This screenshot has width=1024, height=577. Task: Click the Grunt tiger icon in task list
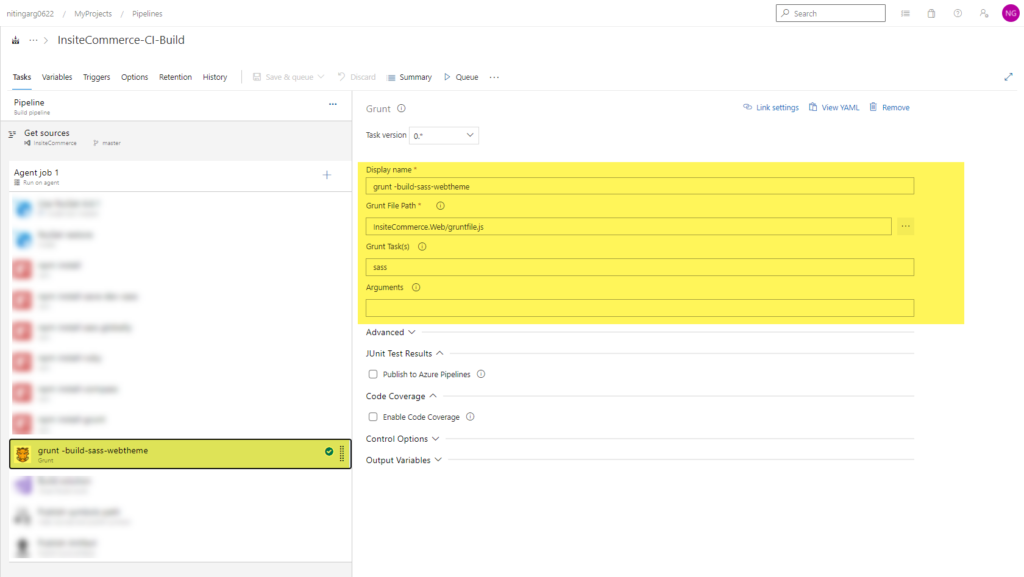[x=23, y=454]
